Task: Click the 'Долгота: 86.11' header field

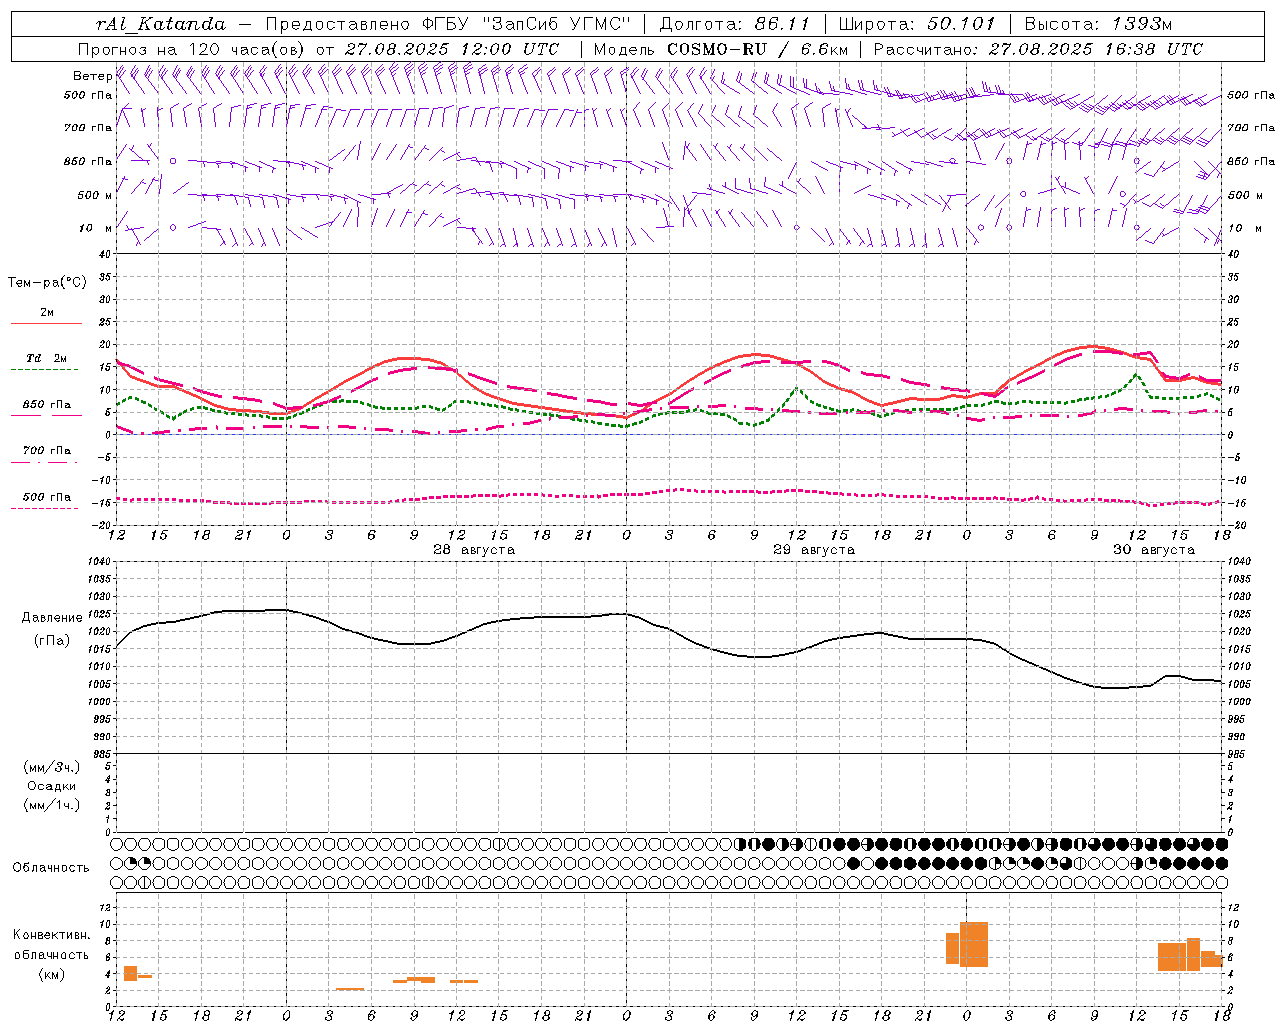Action: point(735,24)
